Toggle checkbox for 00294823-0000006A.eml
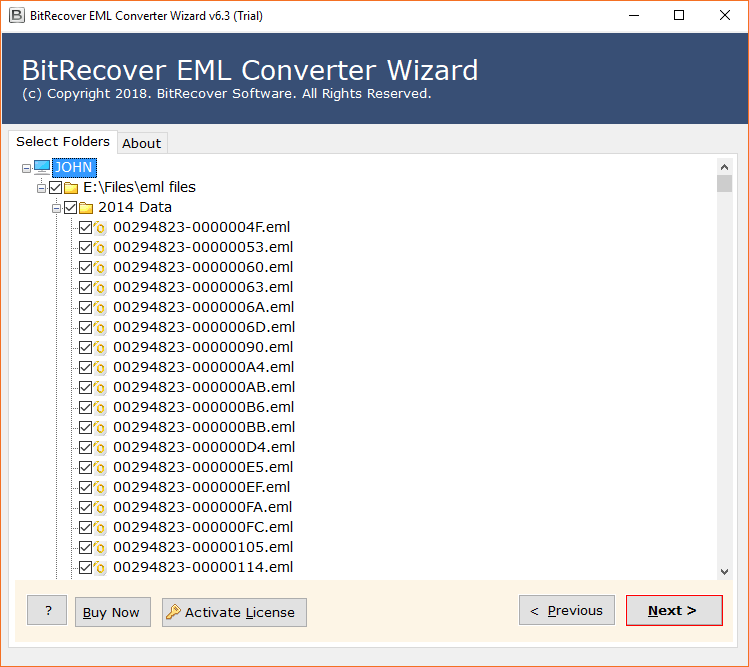Screen dimensions: 749x667 (86, 308)
